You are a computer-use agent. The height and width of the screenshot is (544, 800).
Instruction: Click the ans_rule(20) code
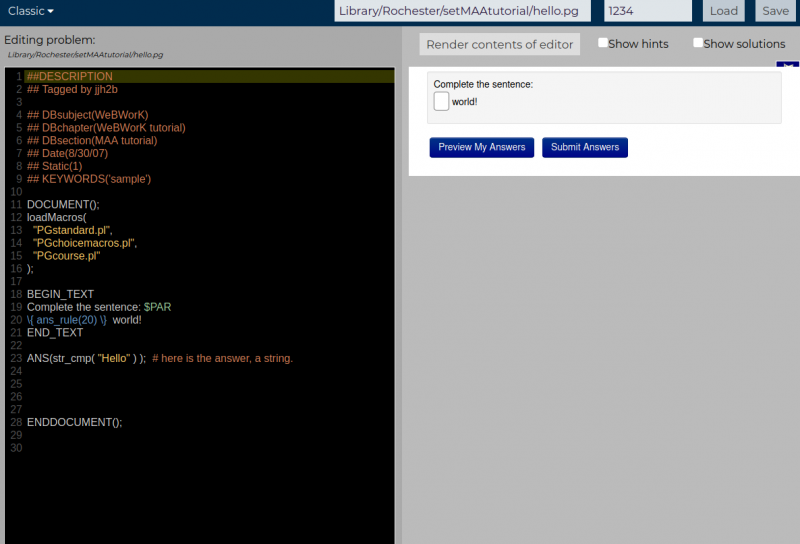click(66, 320)
